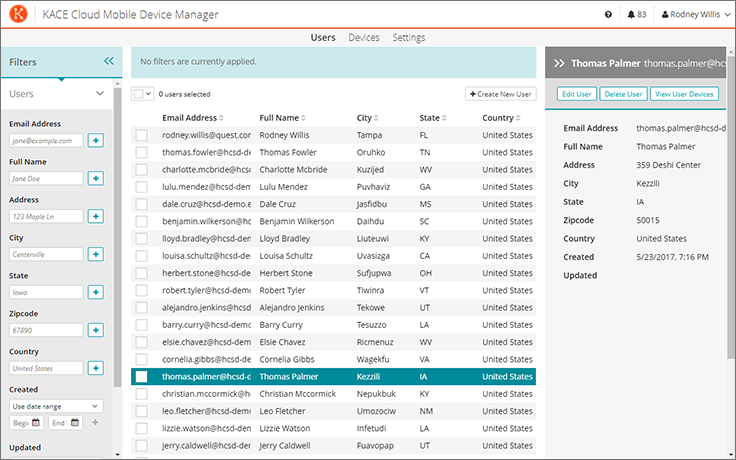Viewport: 736px width, 460px height.
Task: Click the Create New User button
Action: point(500,94)
